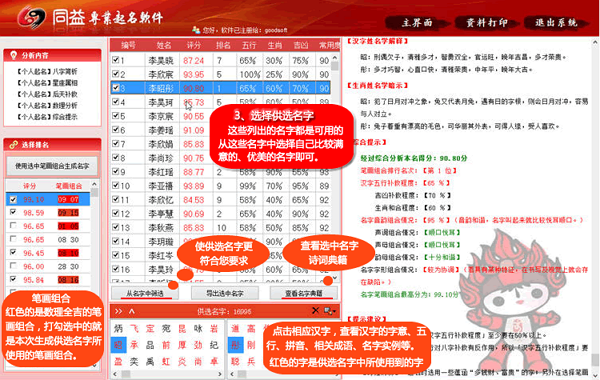Image resolution: width=600 pixels, height=380 pixels.
Task: Select the character 飞 in the grid
Action: click(x=134, y=328)
